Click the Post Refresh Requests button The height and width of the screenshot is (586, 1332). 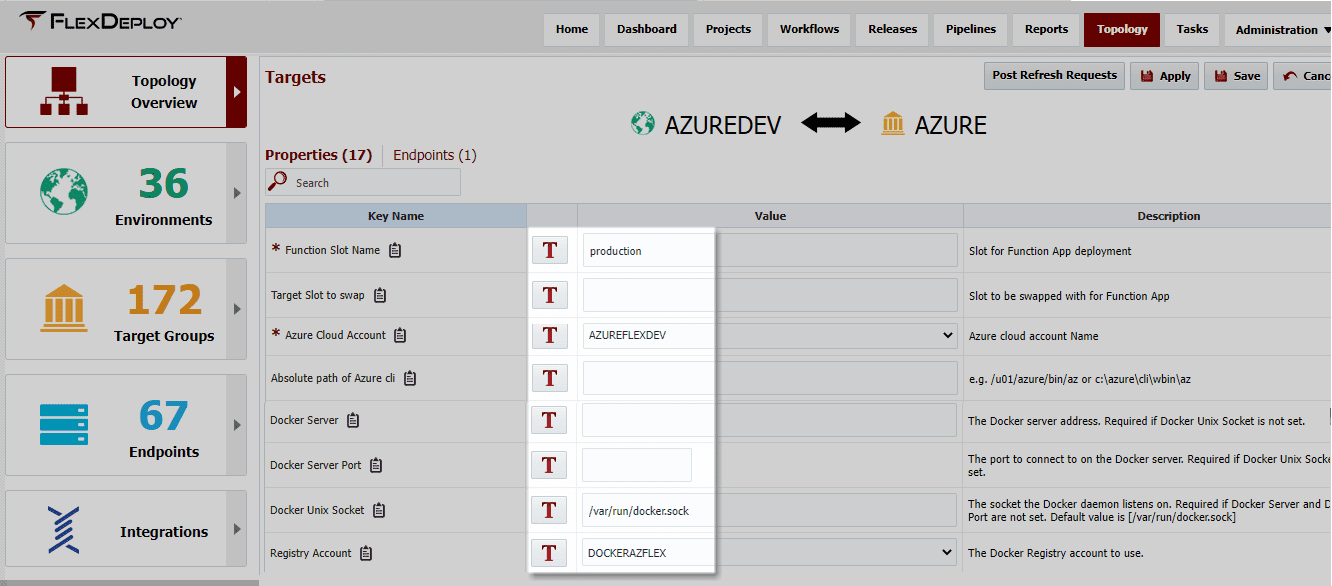(1054, 76)
